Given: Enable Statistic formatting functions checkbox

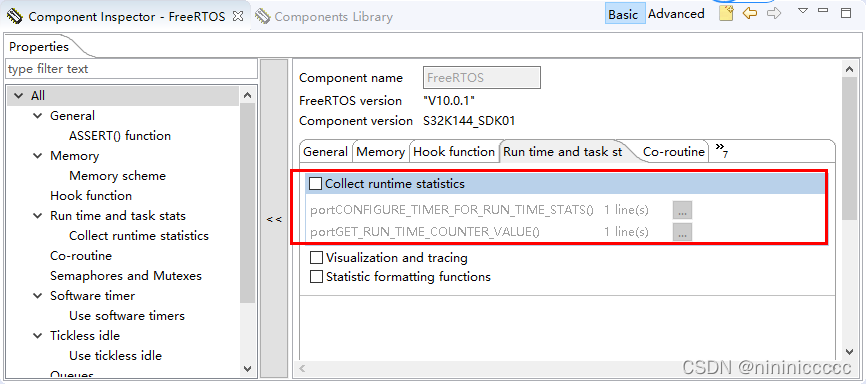Looking at the screenshot, I should [316, 276].
